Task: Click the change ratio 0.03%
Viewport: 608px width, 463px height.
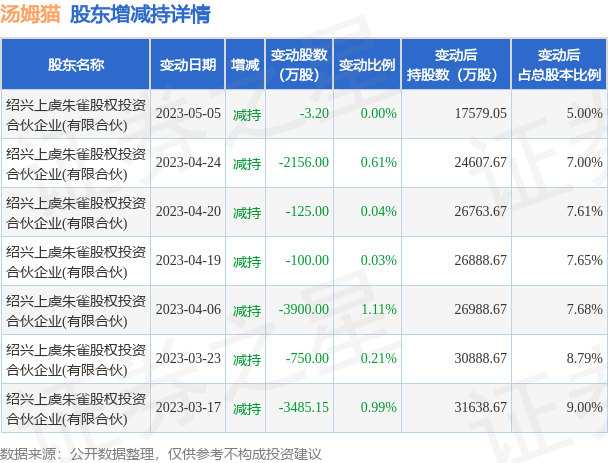Action: 378,261
